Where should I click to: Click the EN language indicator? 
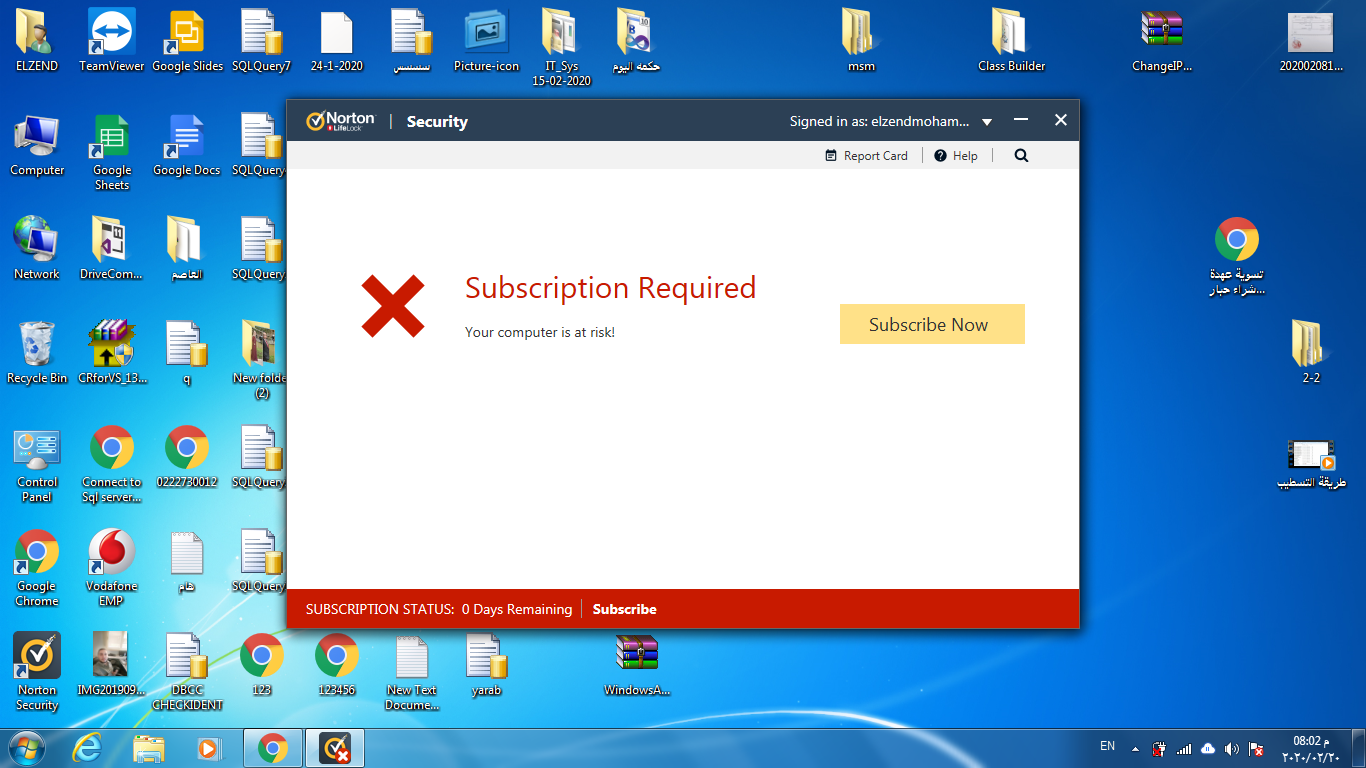point(1107,746)
